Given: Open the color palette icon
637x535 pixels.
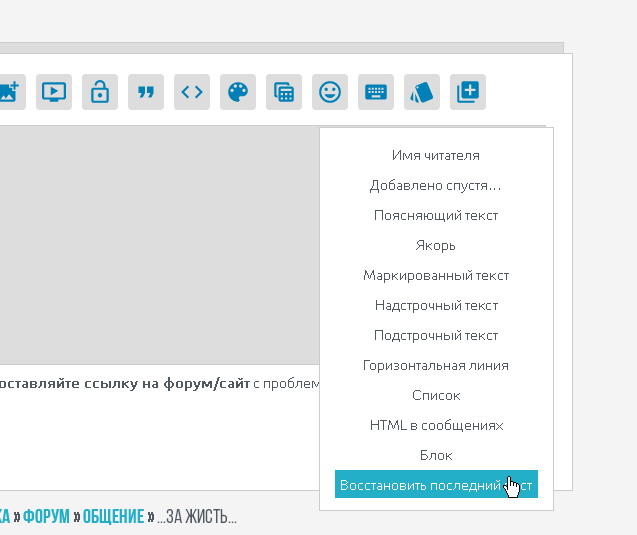Looking at the screenshot, I should click(x=238, y=92).
